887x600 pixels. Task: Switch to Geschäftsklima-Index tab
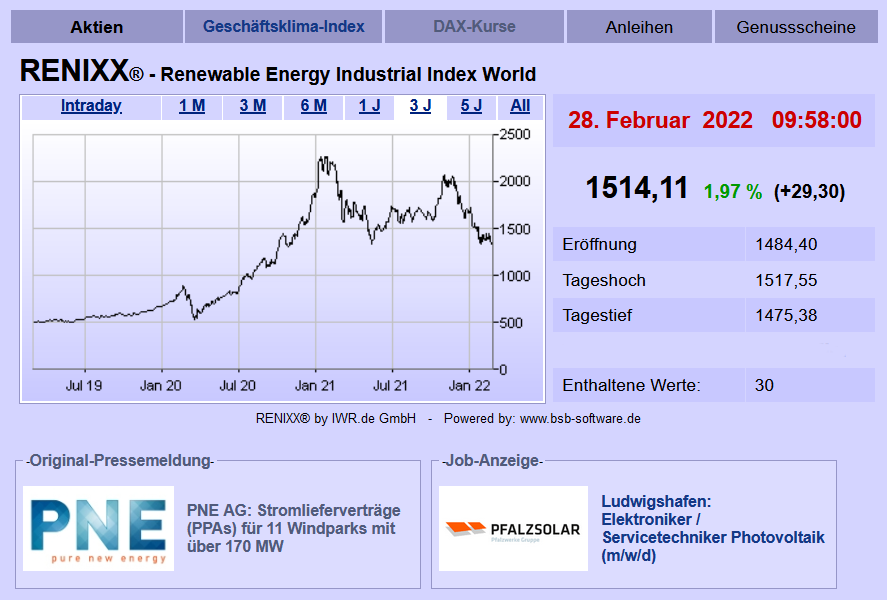(x=284, y=27)
